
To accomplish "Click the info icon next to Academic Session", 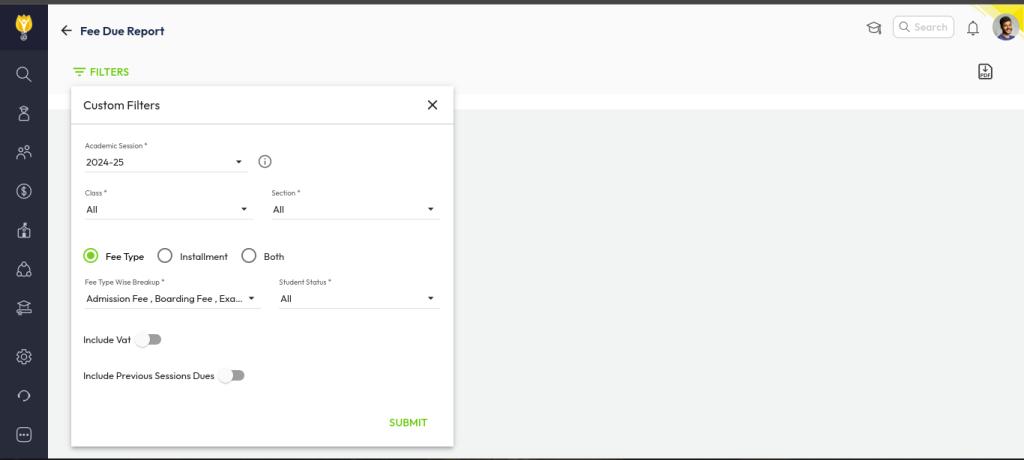I will [265, 162].
